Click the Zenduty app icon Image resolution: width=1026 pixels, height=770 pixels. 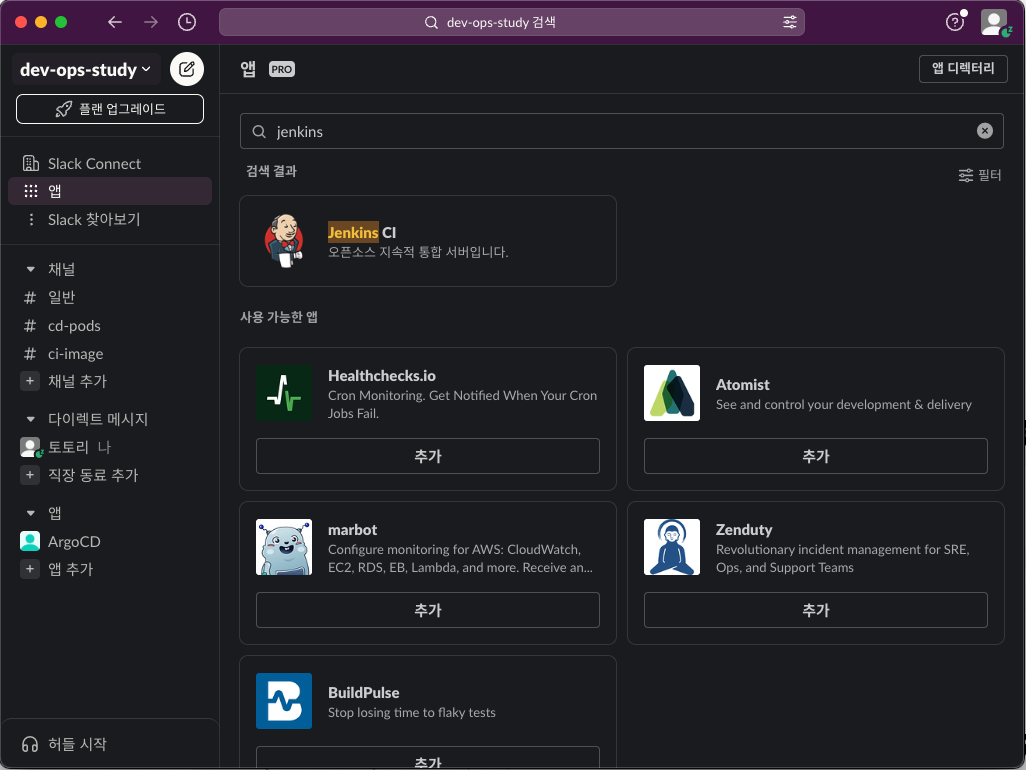(672, 547)
